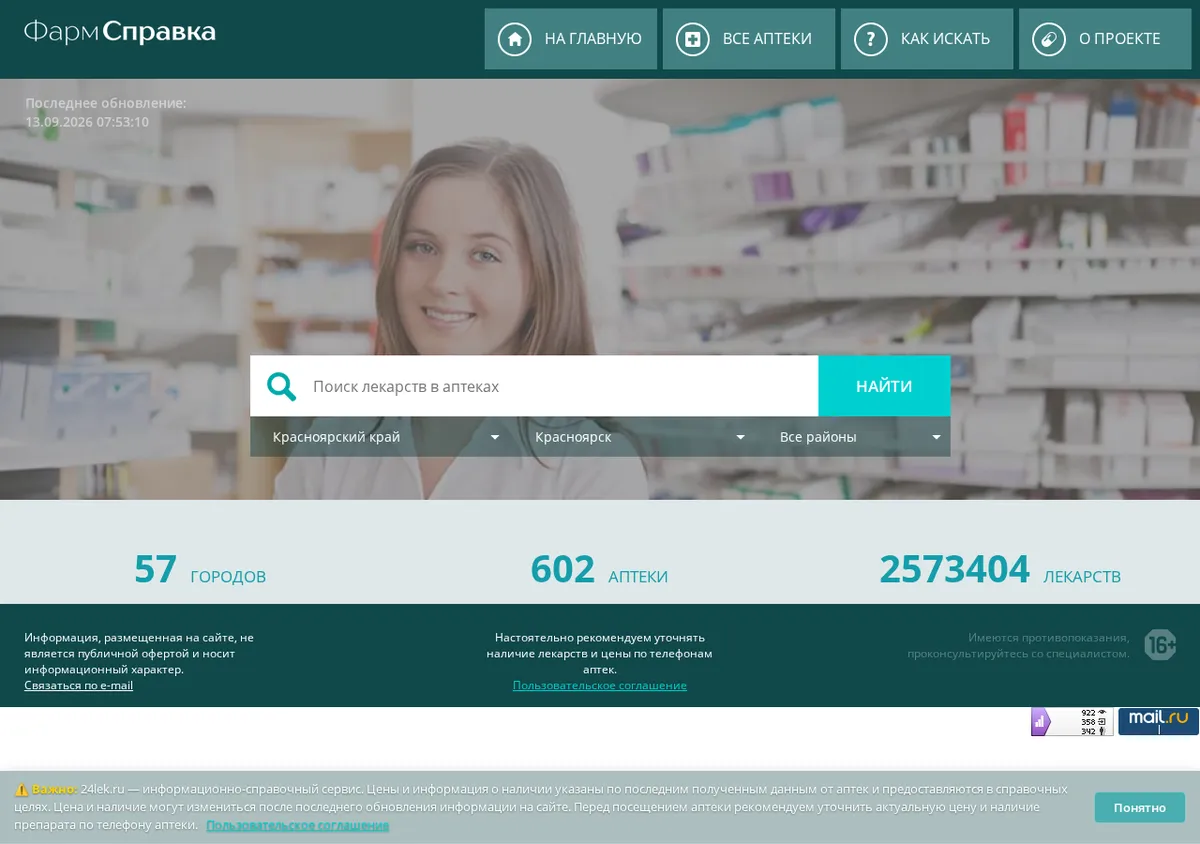Image resolution: width=1200 pixels, height=844 pixels.
Task: Focus the Поиск лекарств в аптеках field
Action: [560, 386]
